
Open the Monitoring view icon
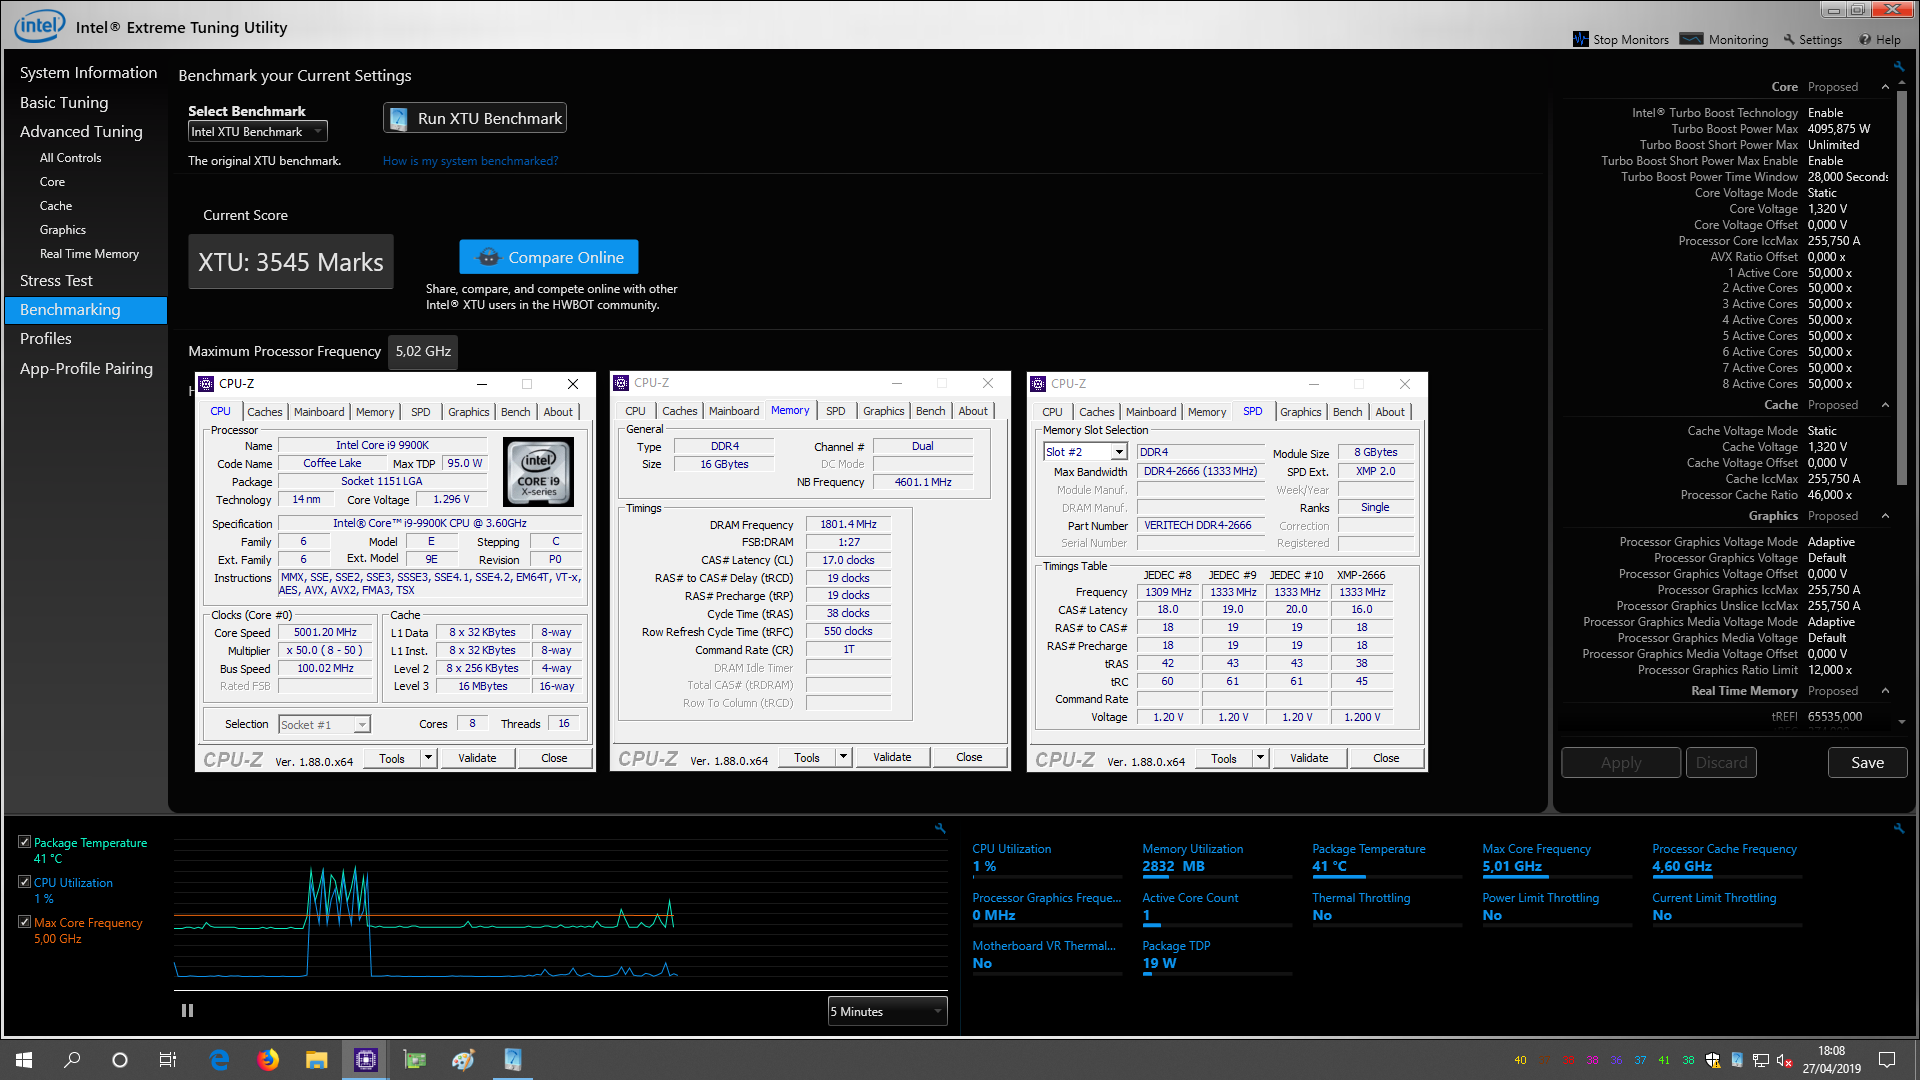(x=1691, y=39)
